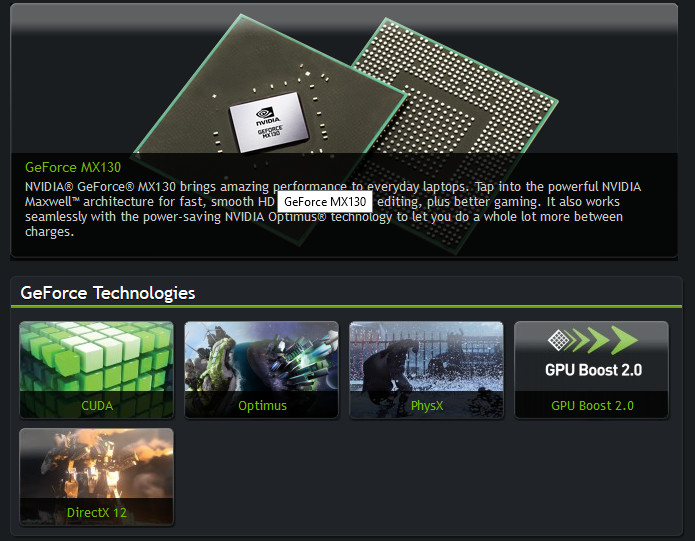Click the green divider under GeForce Technologies
The width and height of the screenshot is (695, 541).
[346, 306]
